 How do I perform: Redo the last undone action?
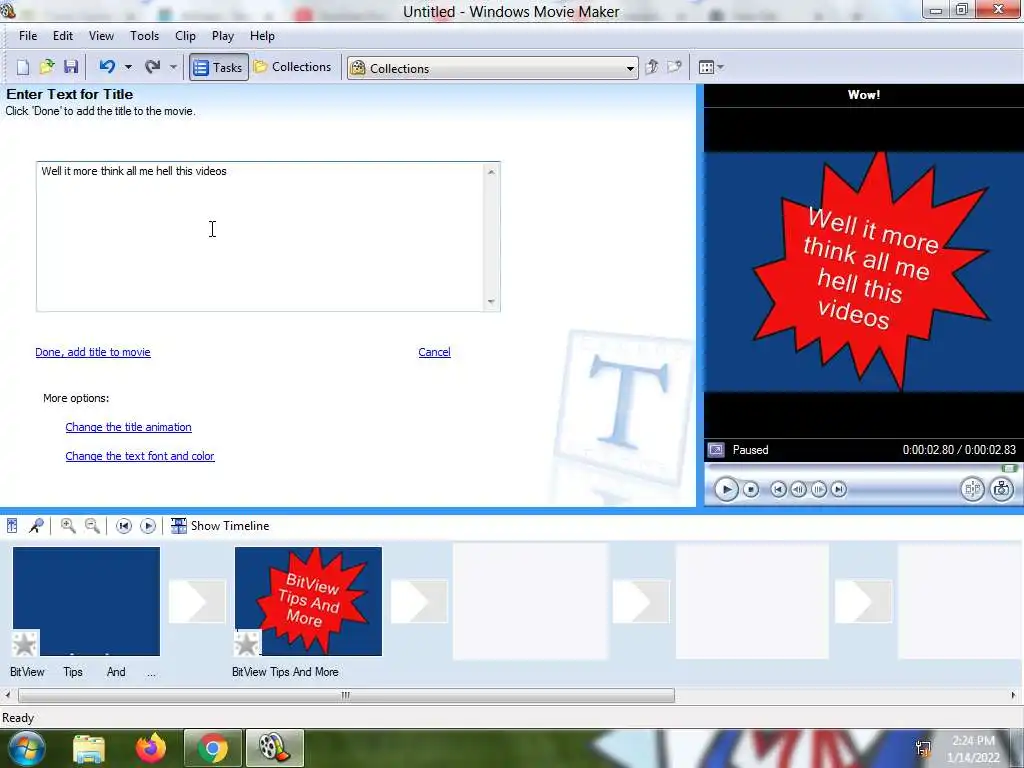(x=153, y=67)
